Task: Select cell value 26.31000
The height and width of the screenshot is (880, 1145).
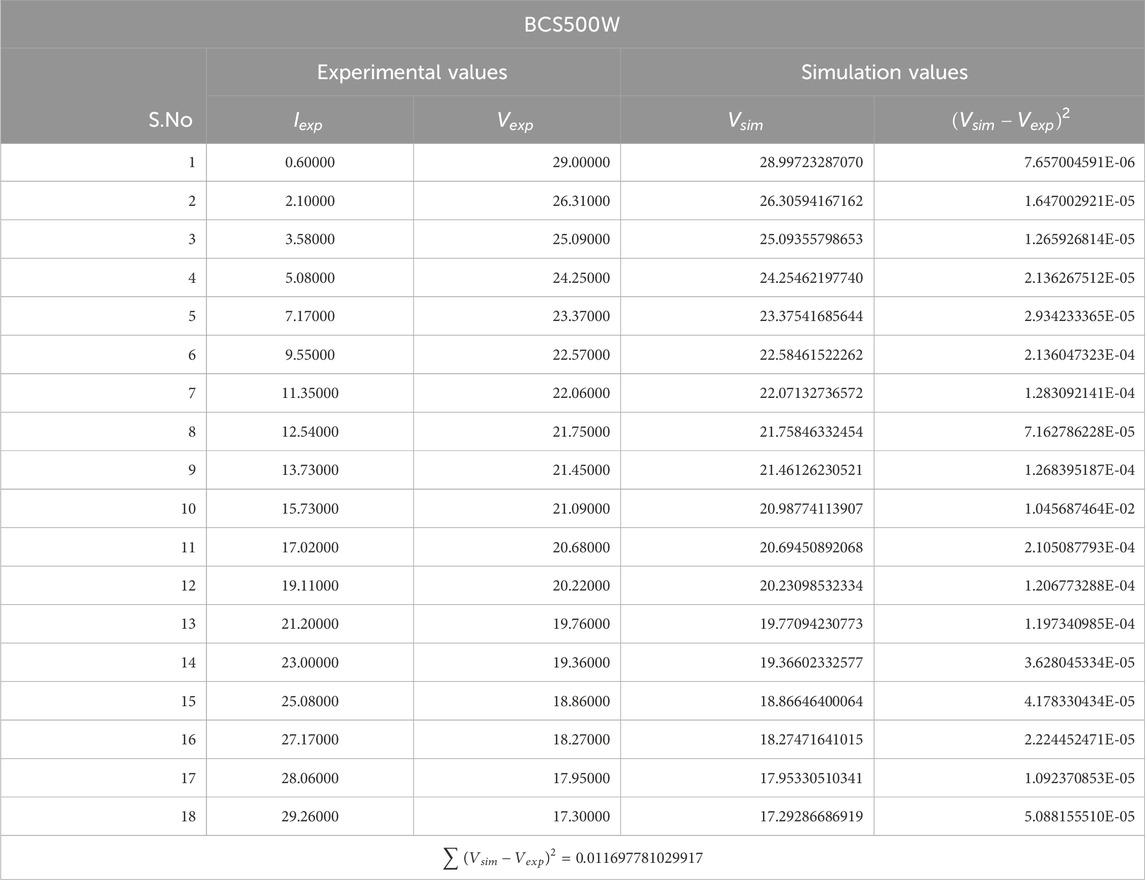Action: pos(581,201)
